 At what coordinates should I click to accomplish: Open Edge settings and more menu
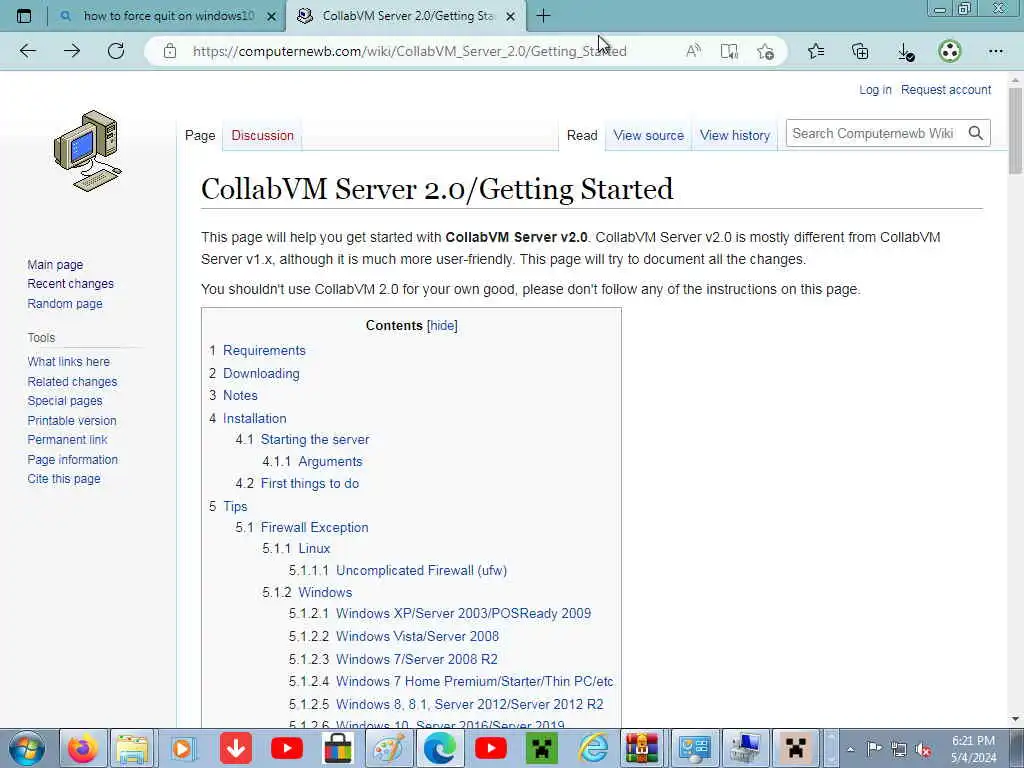coord(995,51)
